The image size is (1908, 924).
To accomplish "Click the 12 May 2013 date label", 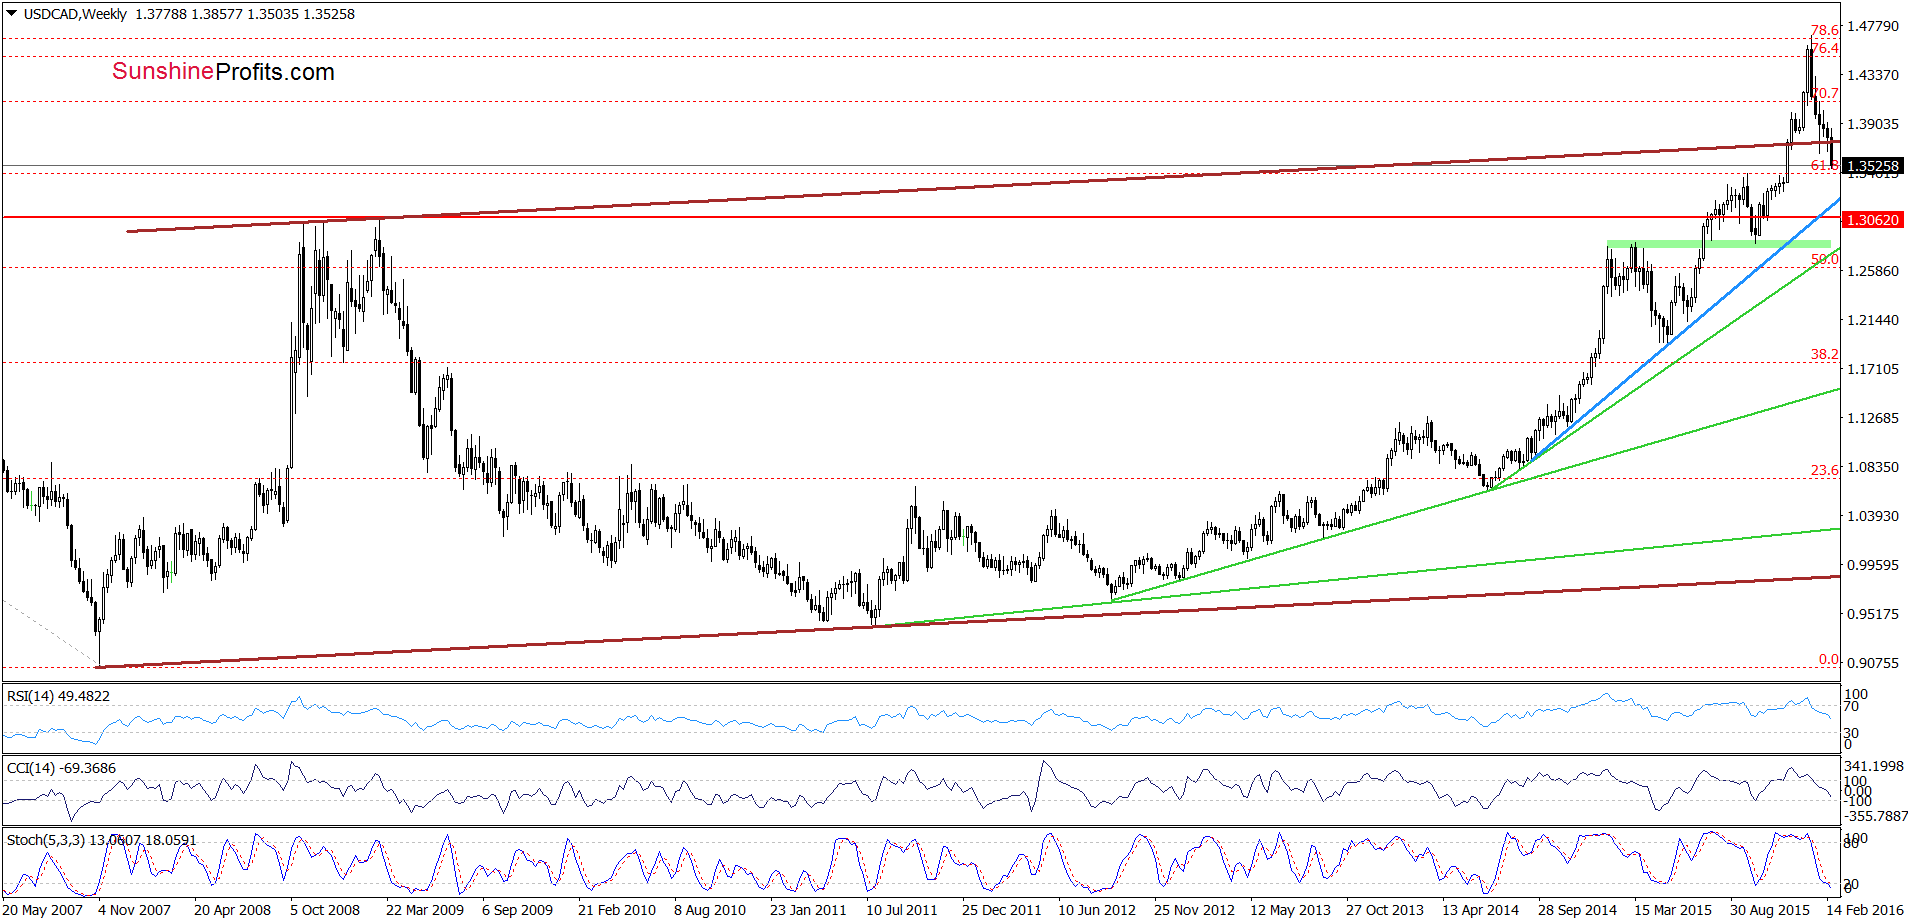I will coord(1290,910).
